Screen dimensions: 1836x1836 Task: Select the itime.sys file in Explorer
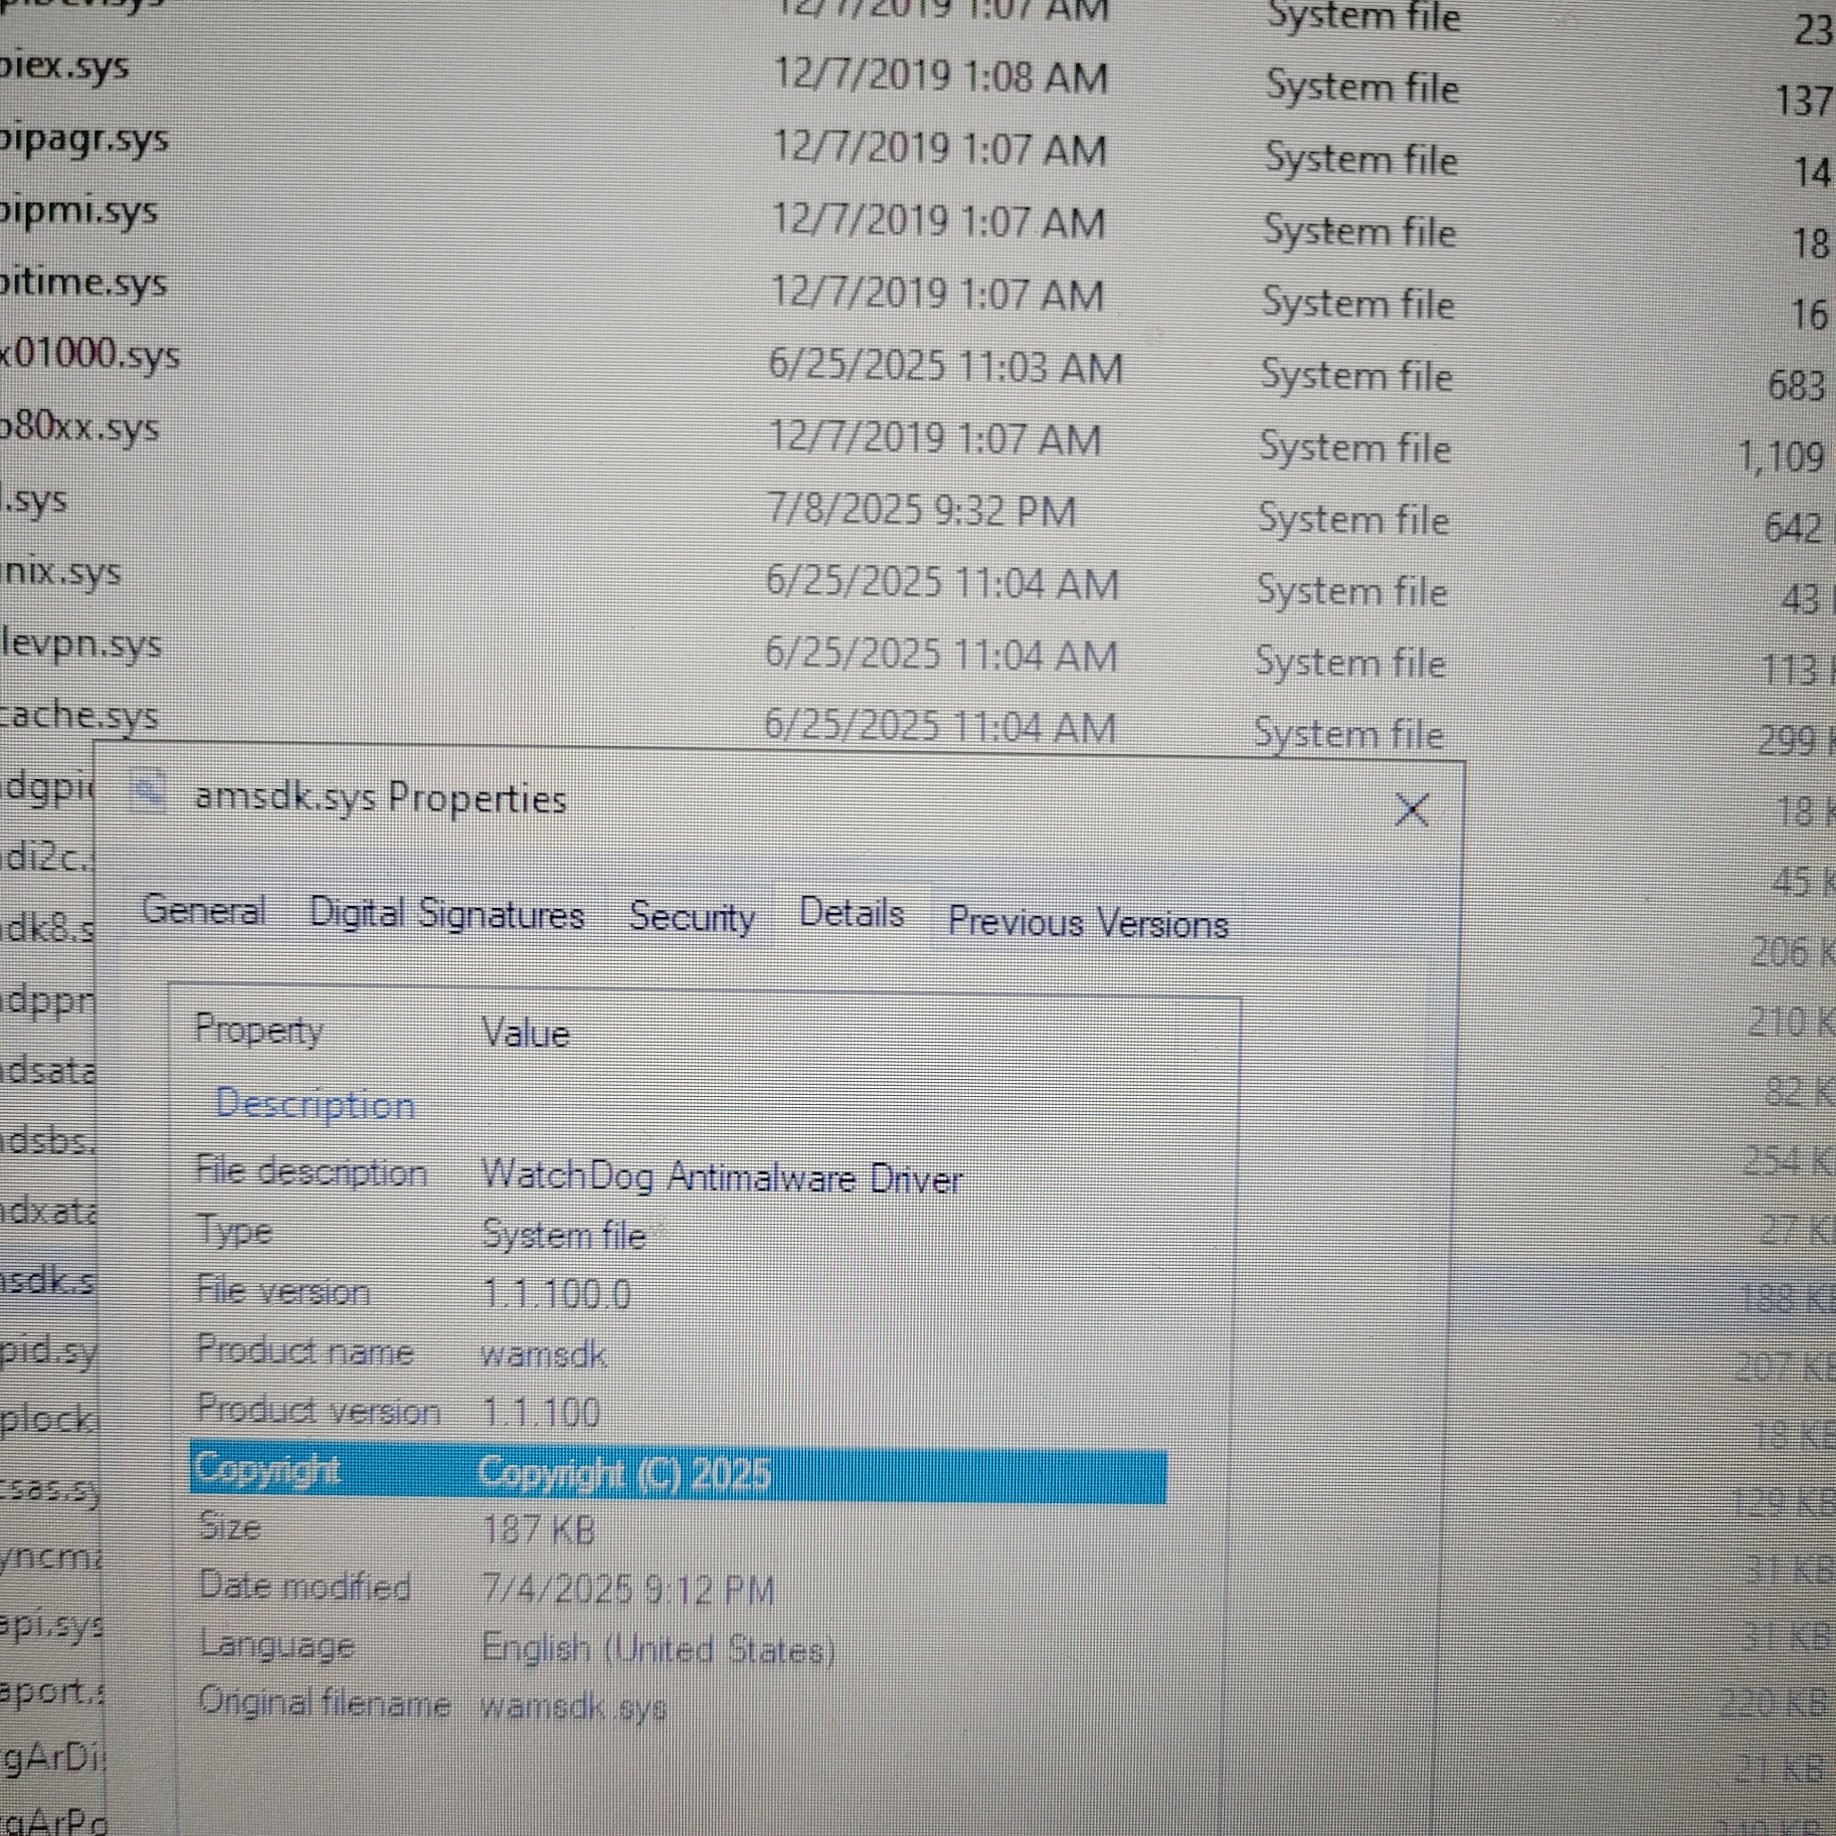(x=82, y=283)
